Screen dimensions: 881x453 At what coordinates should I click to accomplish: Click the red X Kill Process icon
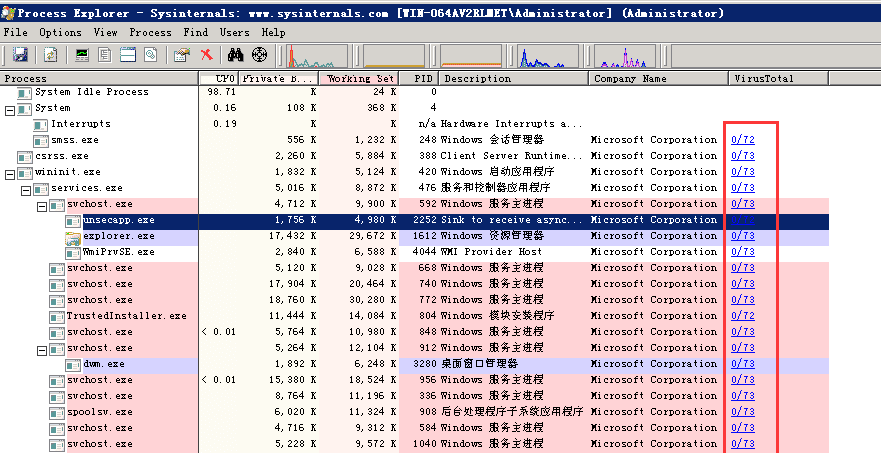pyautogui.click(x=206, y=54)
